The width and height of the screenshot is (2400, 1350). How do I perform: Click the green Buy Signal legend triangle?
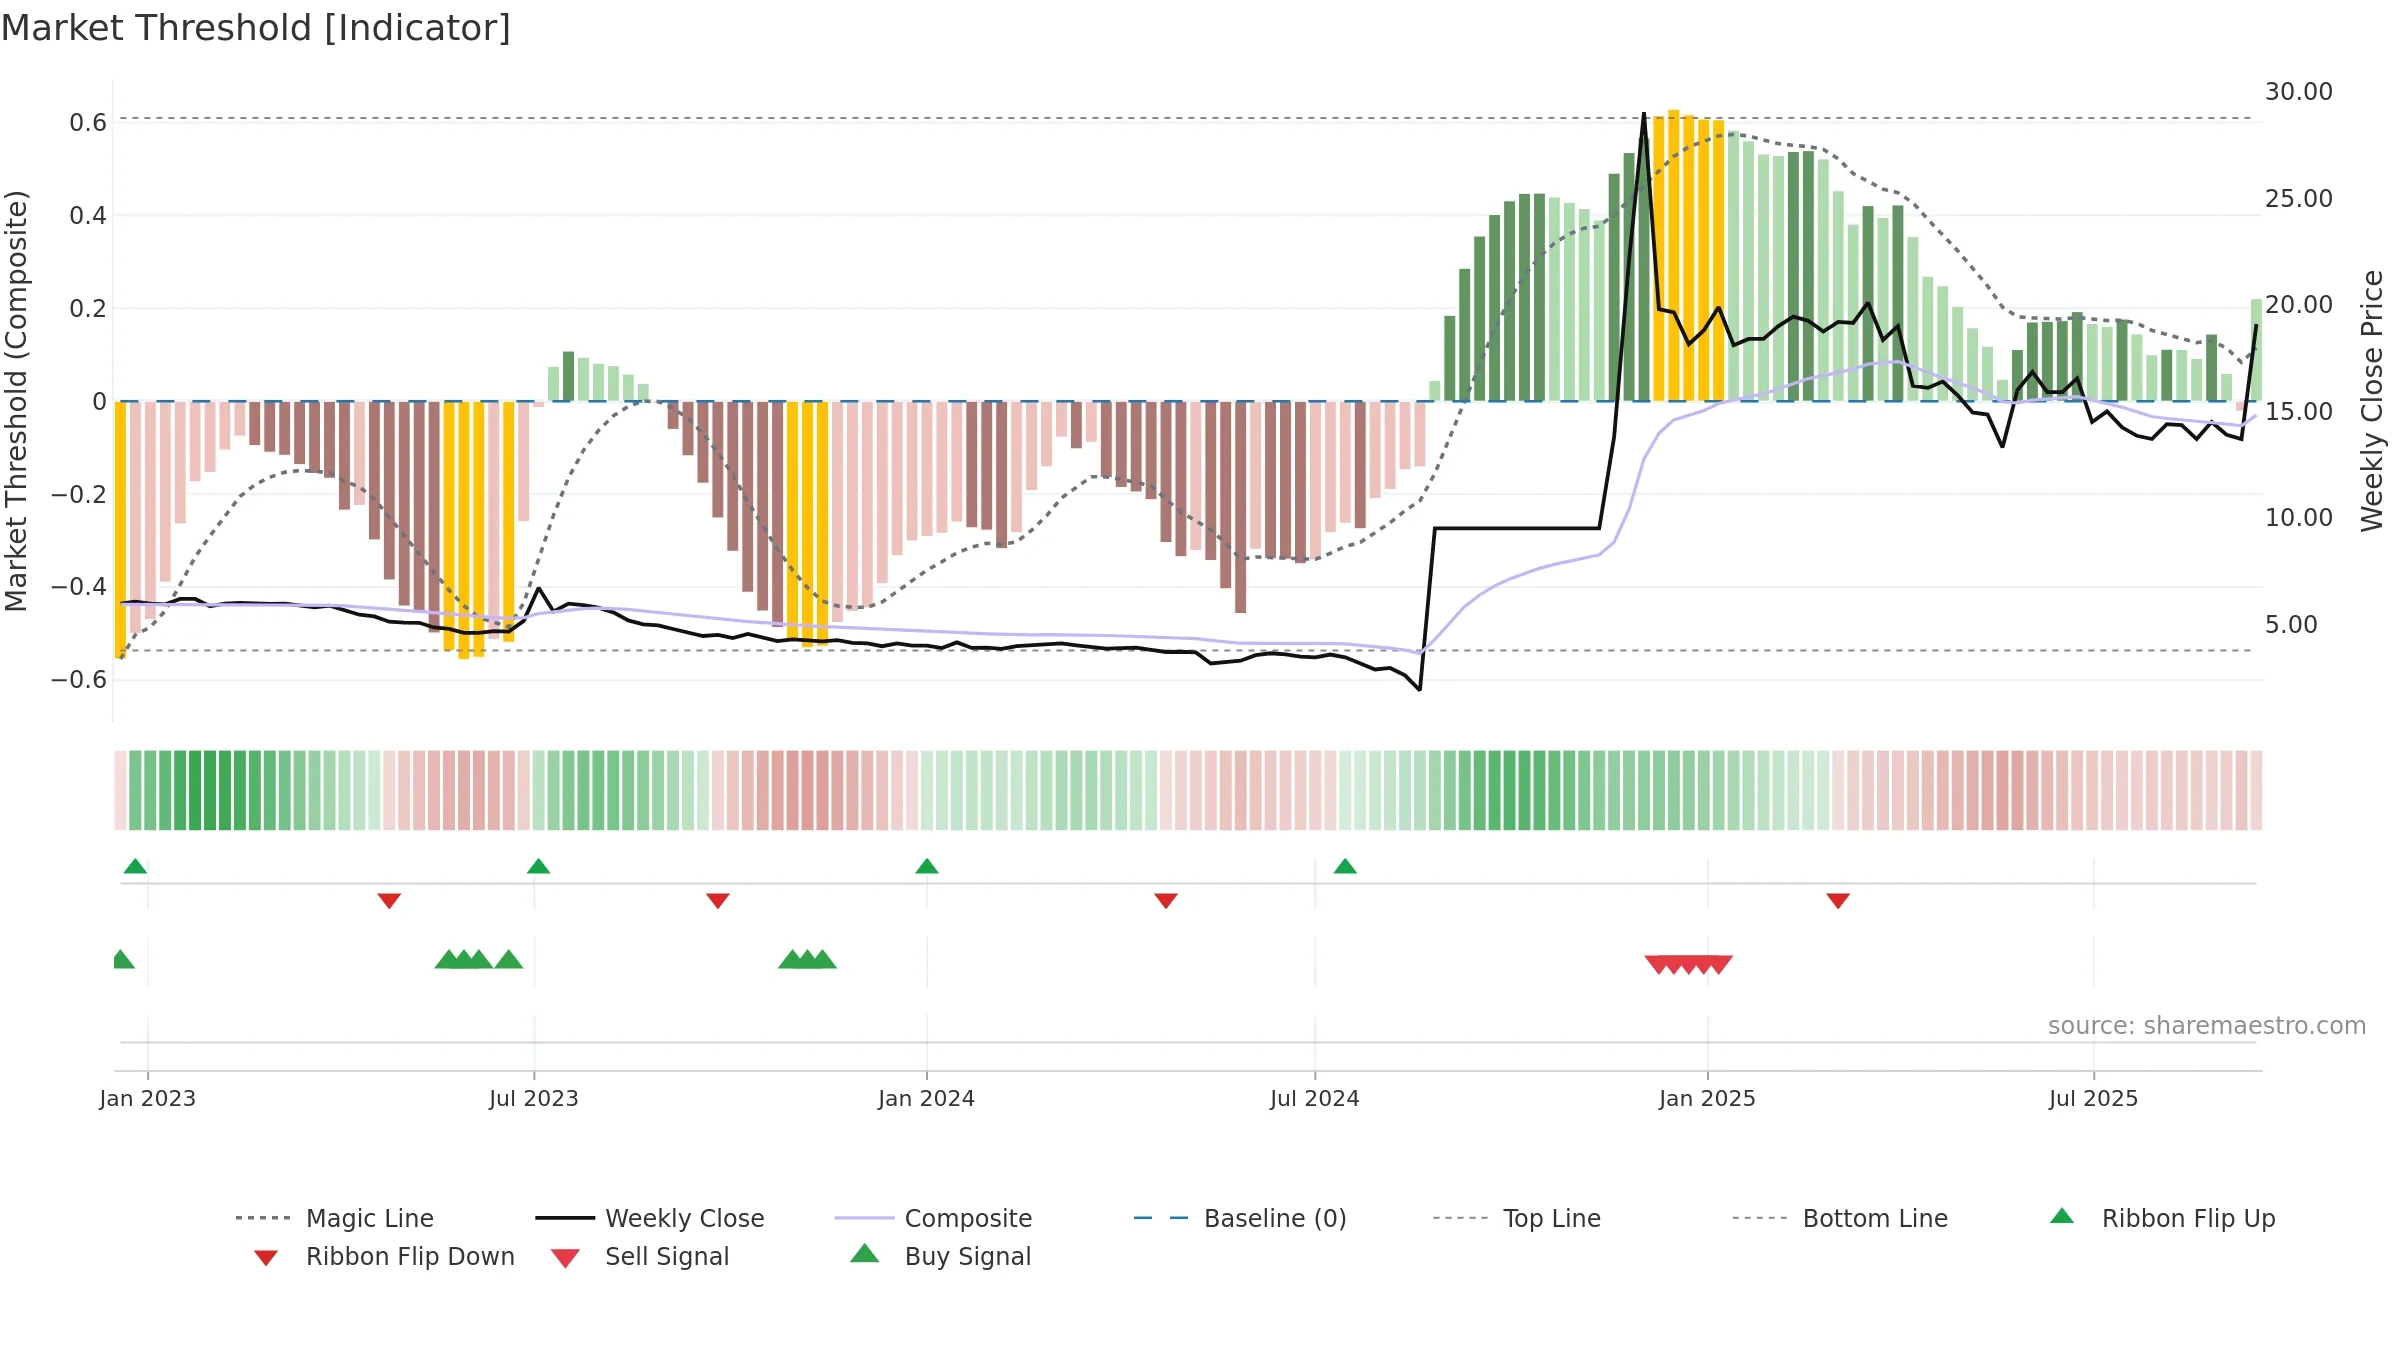tap(865, 1253)
